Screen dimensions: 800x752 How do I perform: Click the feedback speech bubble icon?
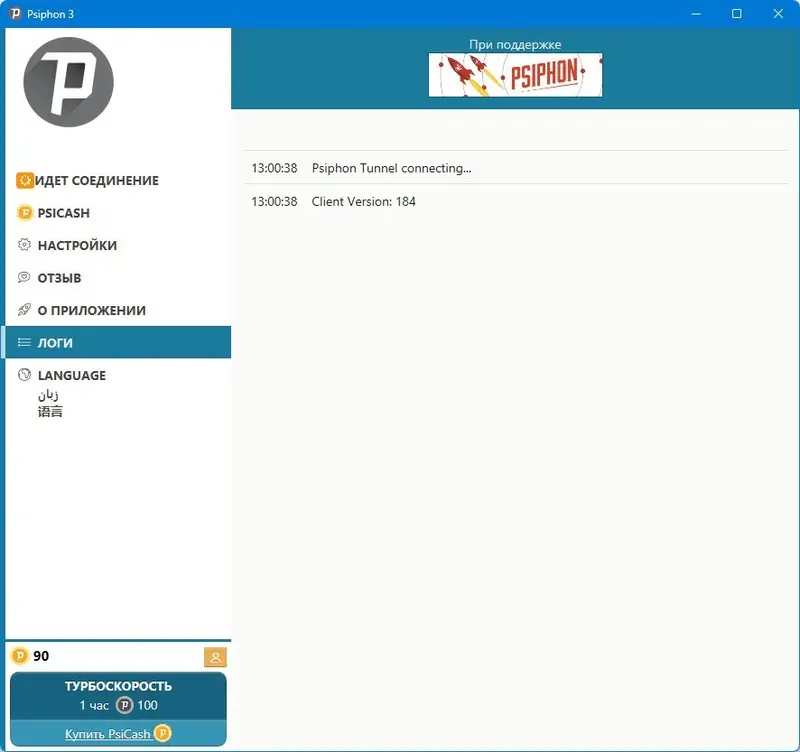24,278
